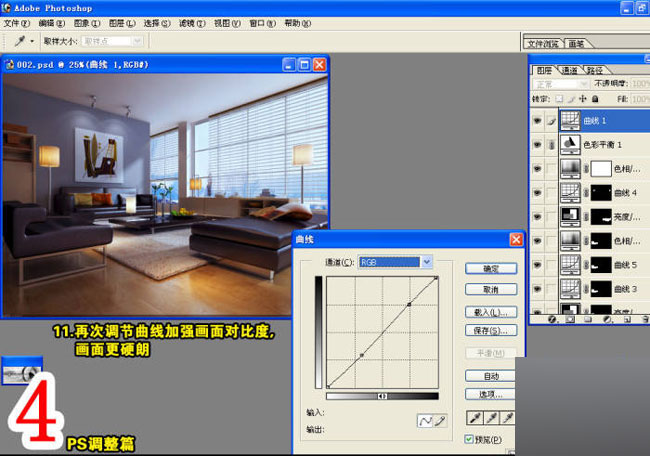650x456 pixels.
Task: Select the 曲线 3 layer name
Action: (x=626, y=289)
